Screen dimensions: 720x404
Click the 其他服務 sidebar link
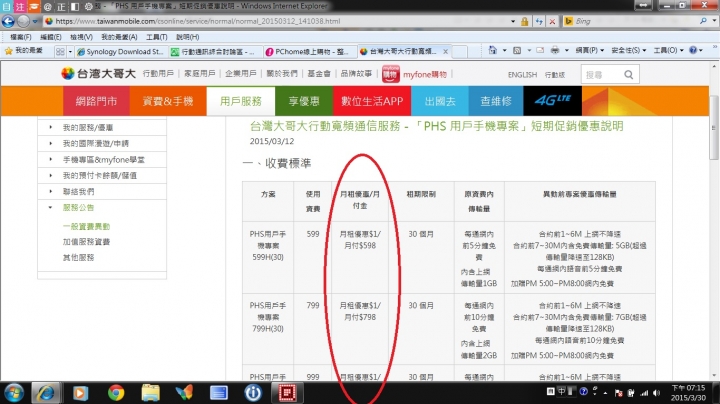coord(79,258)
